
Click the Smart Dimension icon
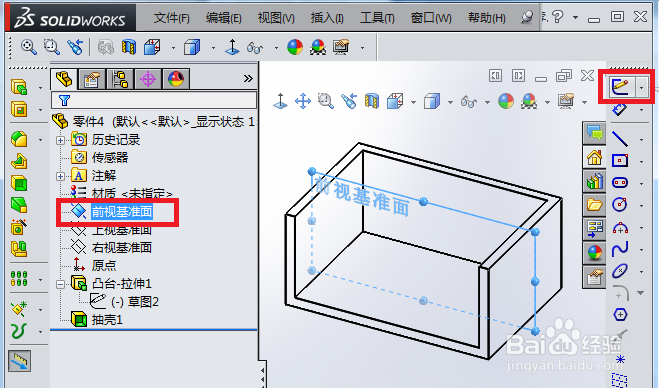[620, 110]
